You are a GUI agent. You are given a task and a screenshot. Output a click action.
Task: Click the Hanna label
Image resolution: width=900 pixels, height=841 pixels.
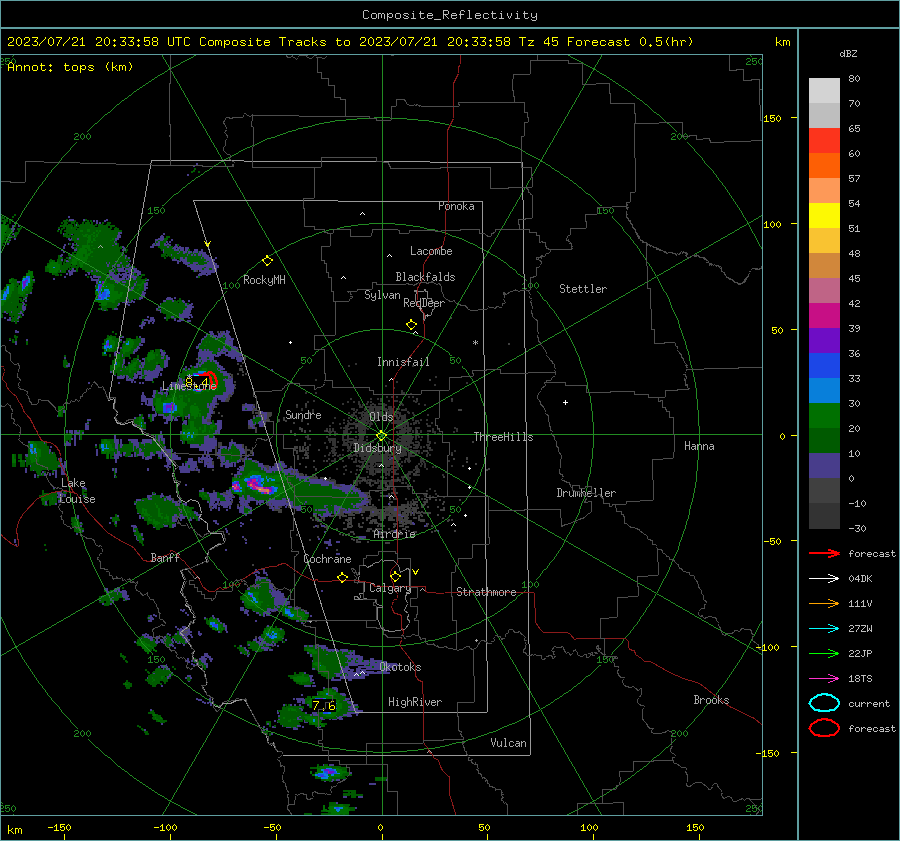click(x=699, y=446)
